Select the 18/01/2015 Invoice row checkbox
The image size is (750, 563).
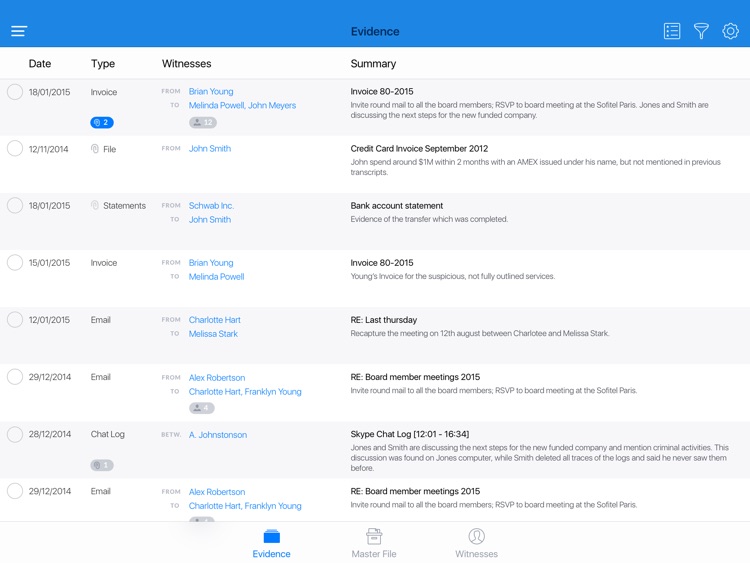15,92
